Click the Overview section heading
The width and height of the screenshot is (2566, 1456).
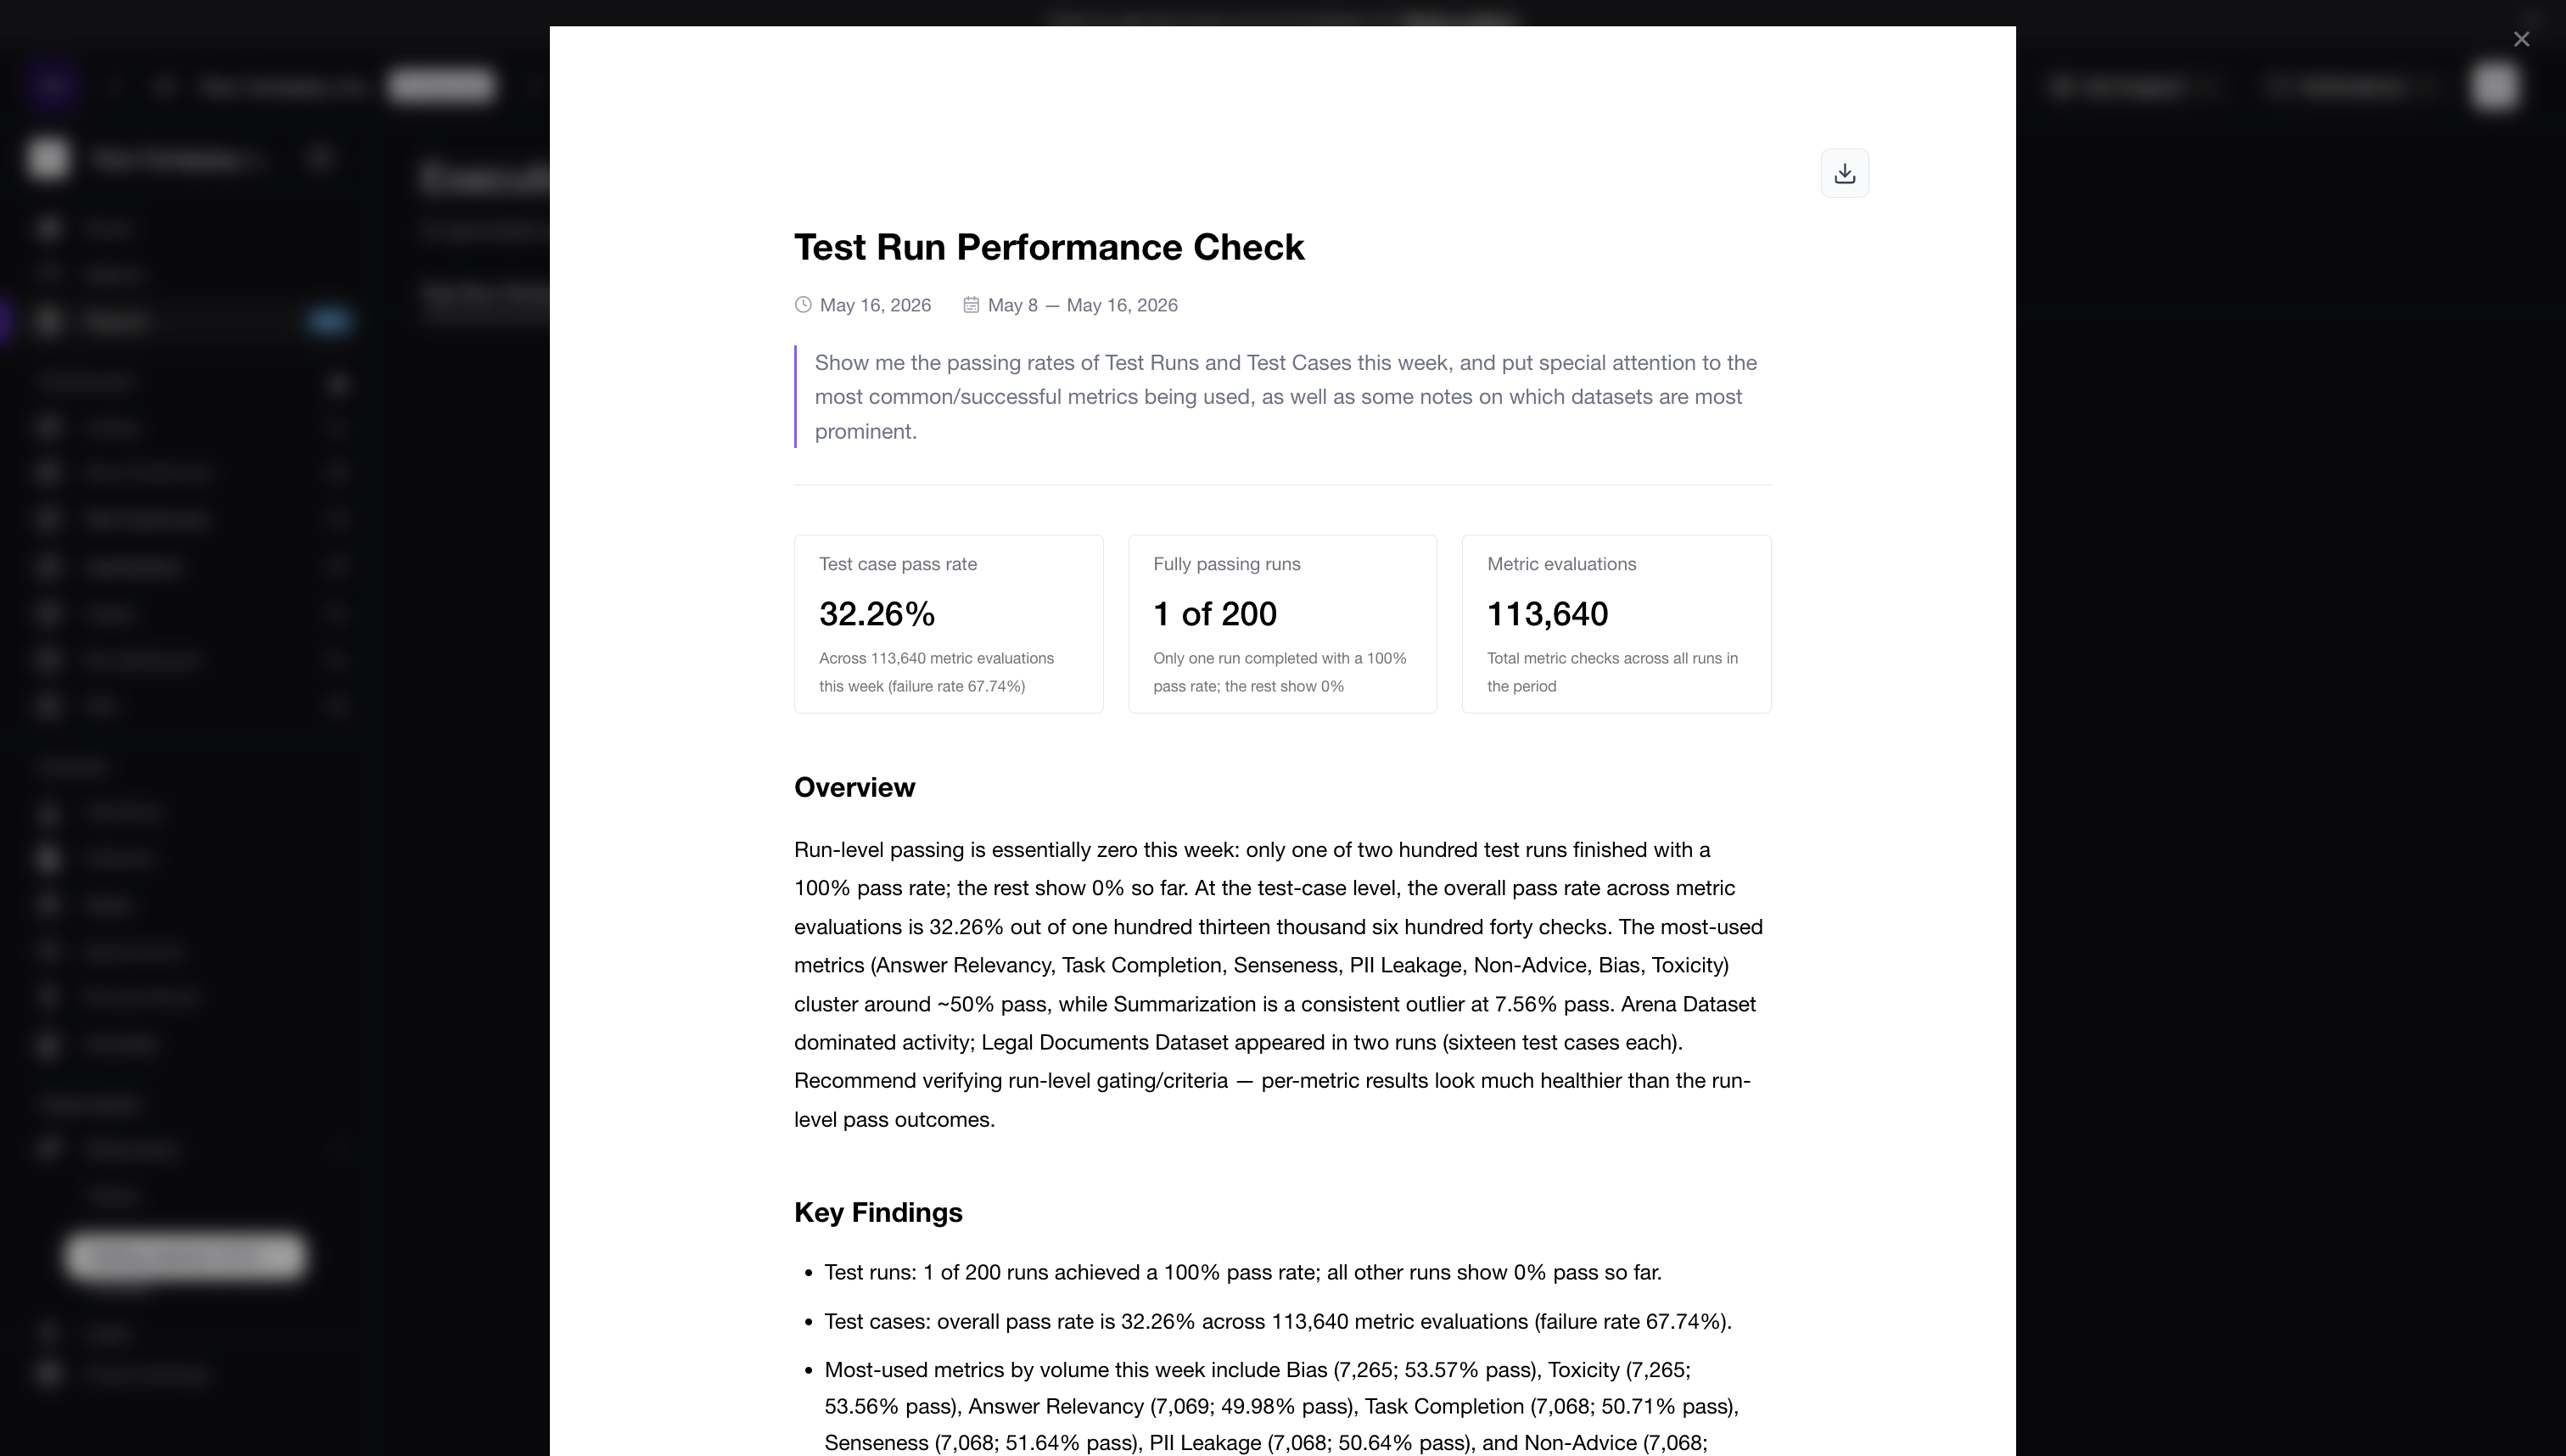point(854,788)
